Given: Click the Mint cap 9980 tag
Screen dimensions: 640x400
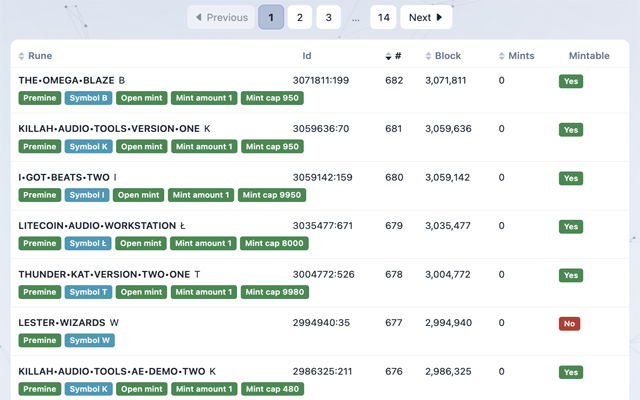Looking at the screenshot, I should coord(275,292).
